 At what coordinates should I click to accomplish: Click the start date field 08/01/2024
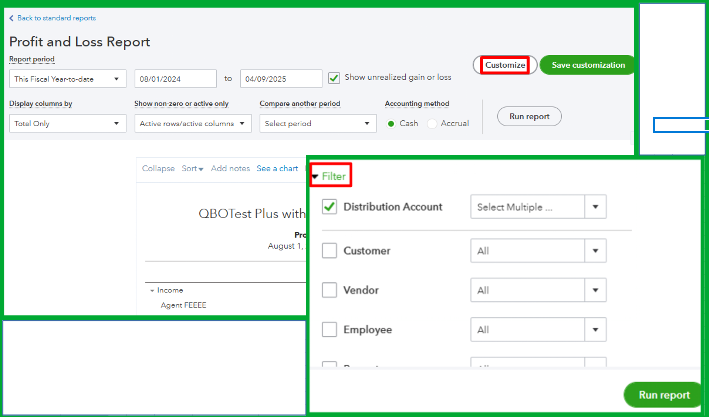(x=175, y=78)
